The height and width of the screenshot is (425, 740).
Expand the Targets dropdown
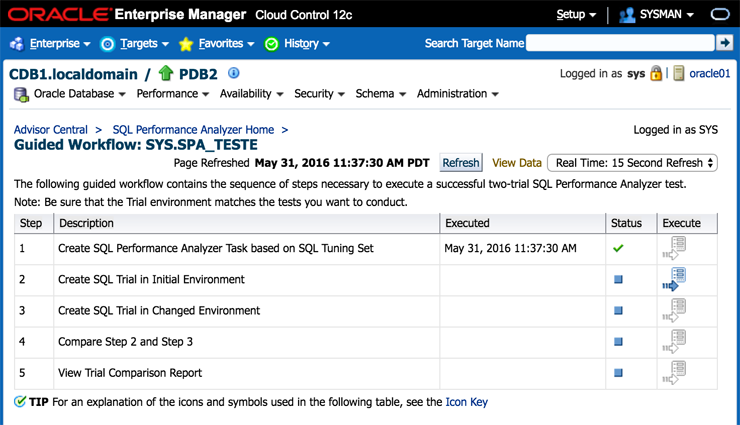135,44
